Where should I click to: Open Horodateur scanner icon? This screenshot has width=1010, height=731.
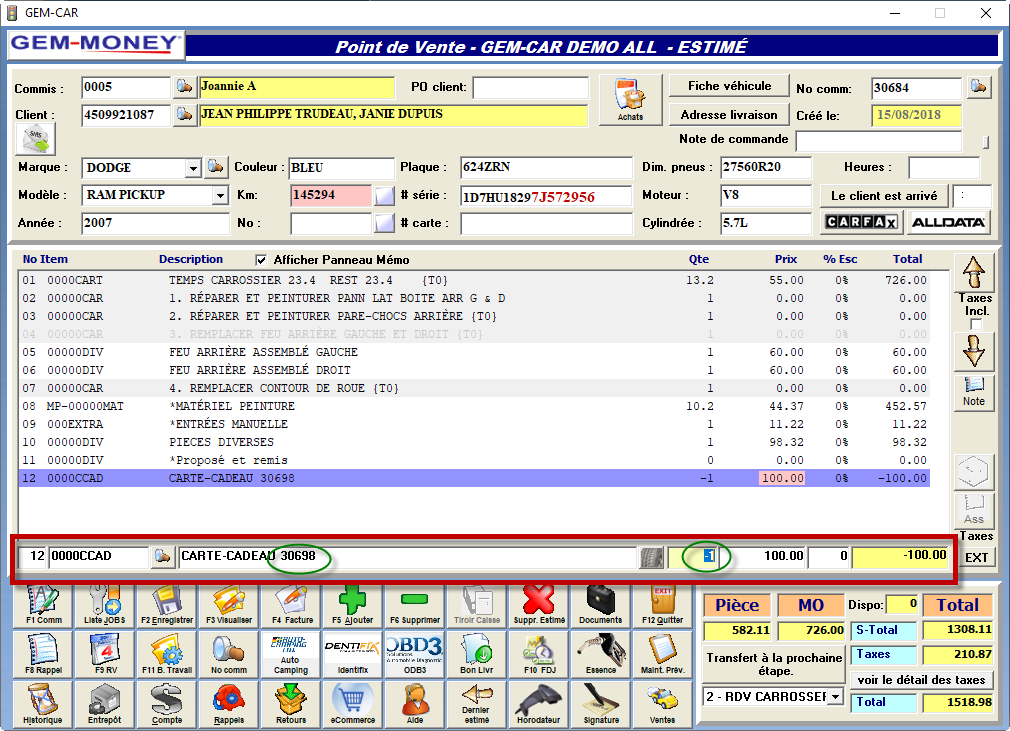point(538,703)
